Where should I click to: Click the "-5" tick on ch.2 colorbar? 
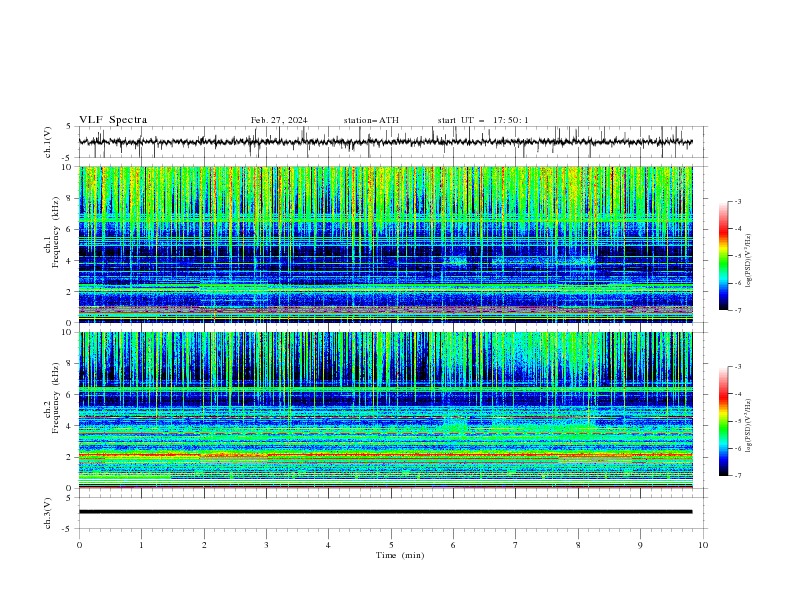[x=738, y=421]
